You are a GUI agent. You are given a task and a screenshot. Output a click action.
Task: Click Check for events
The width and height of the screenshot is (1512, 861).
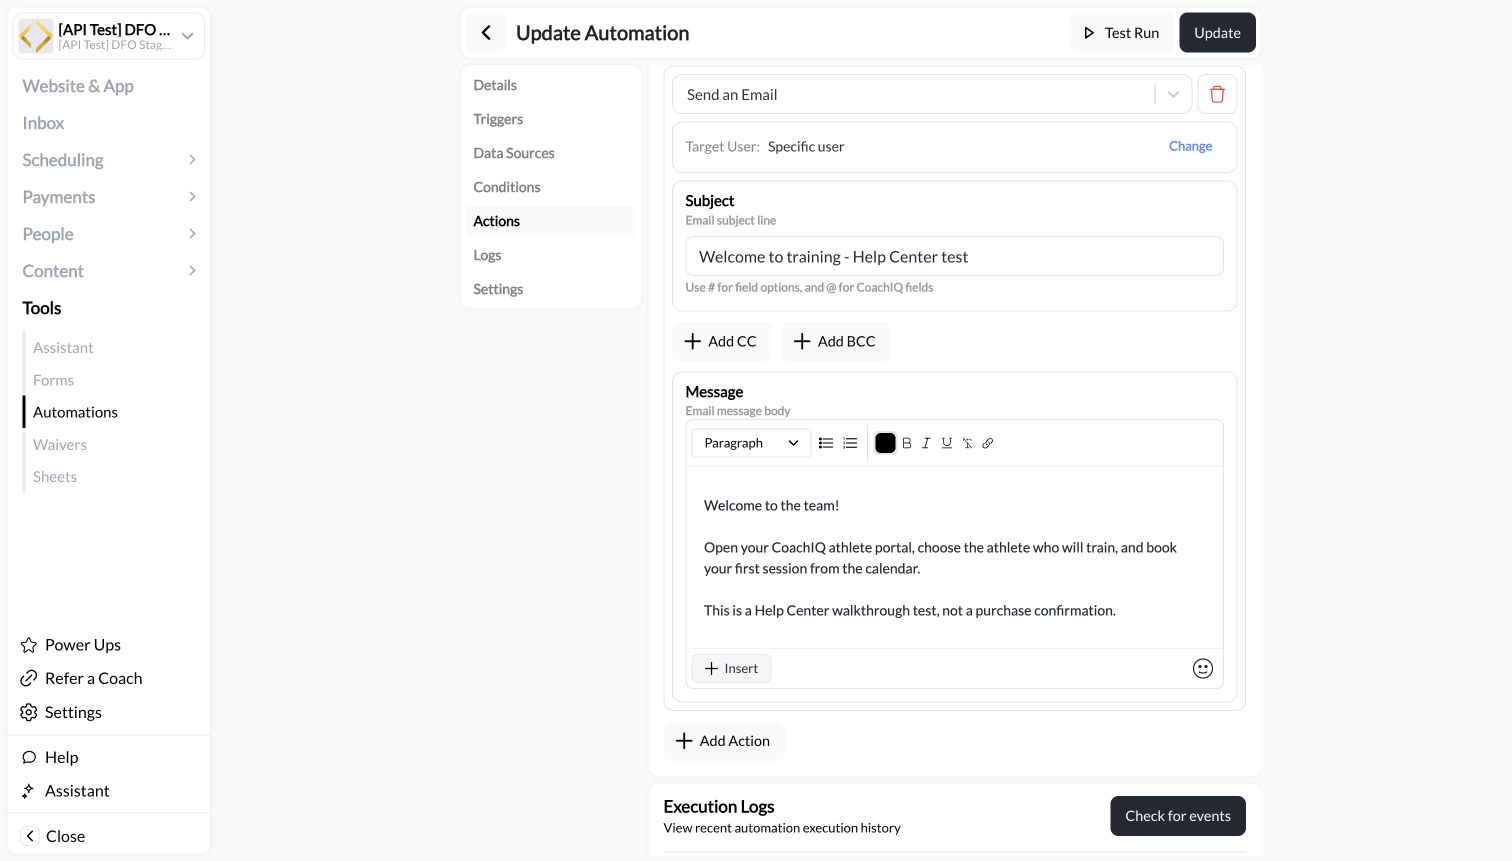pos(1178,816)
